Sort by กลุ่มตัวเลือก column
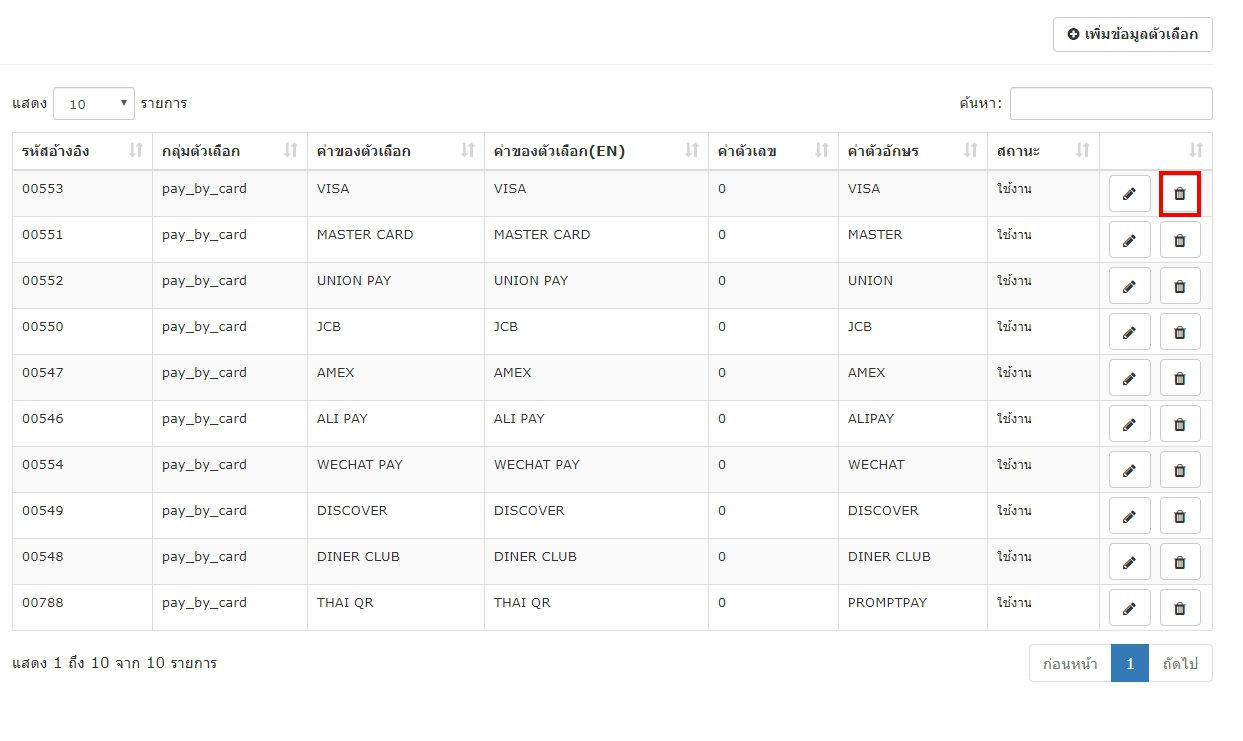 [230, 151]
